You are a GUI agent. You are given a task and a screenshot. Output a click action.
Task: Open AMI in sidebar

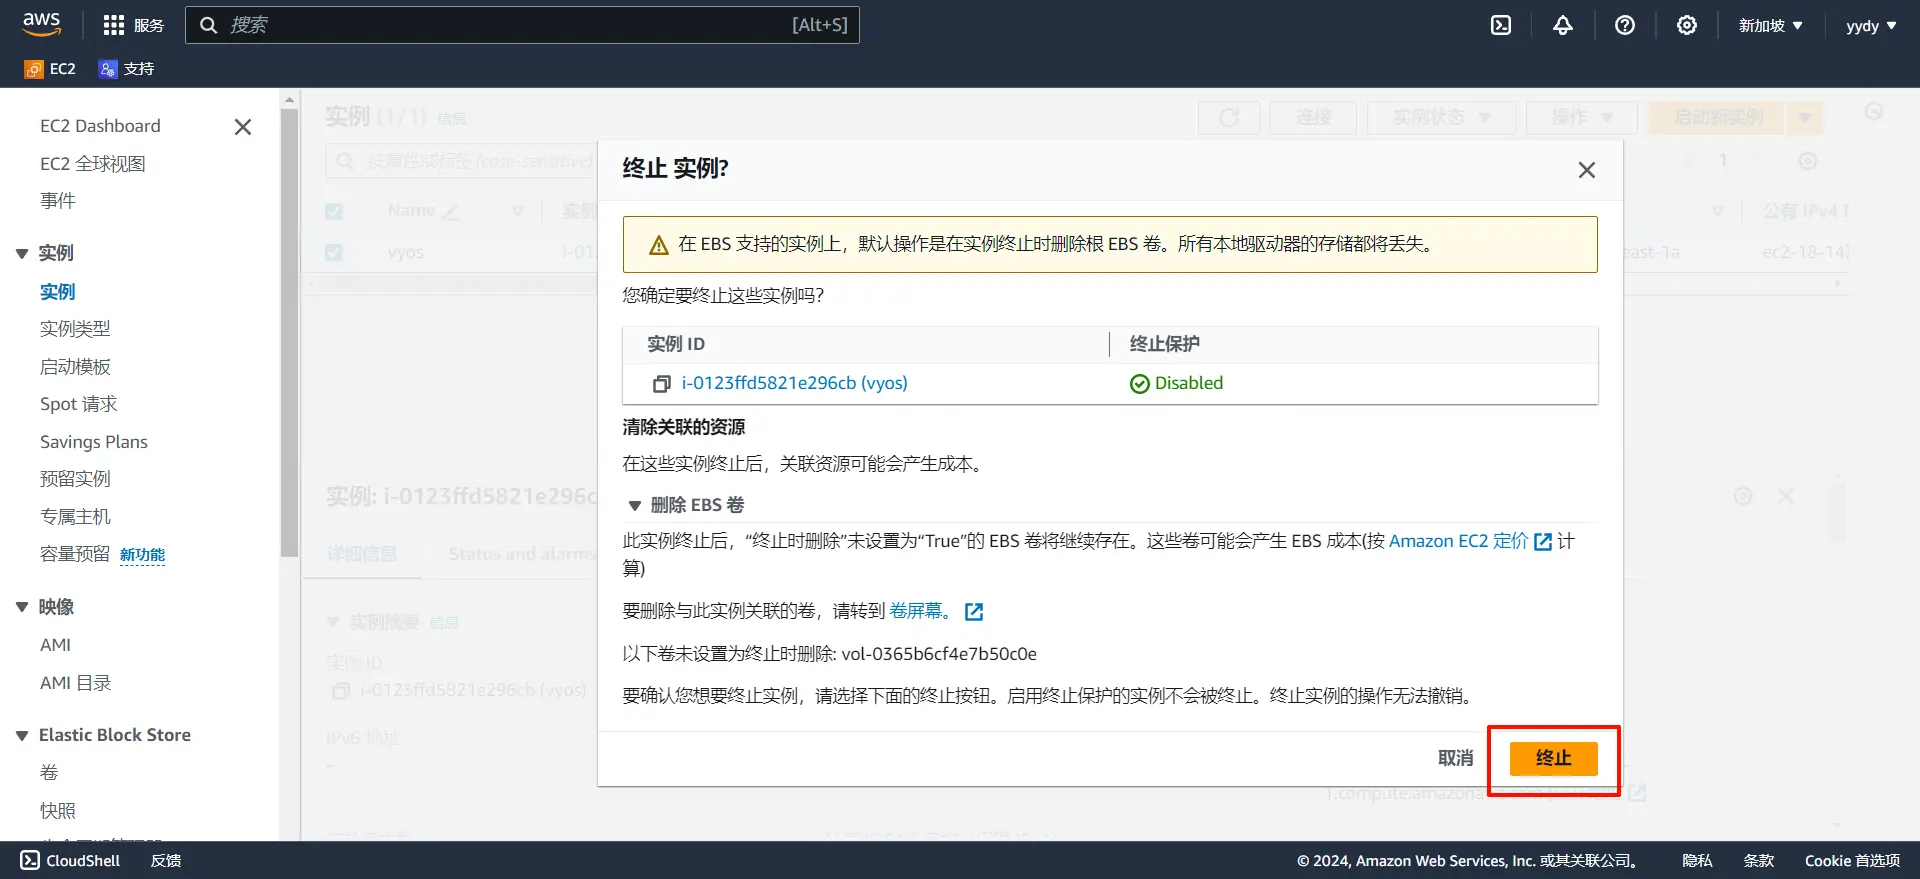tap(56, 645)
